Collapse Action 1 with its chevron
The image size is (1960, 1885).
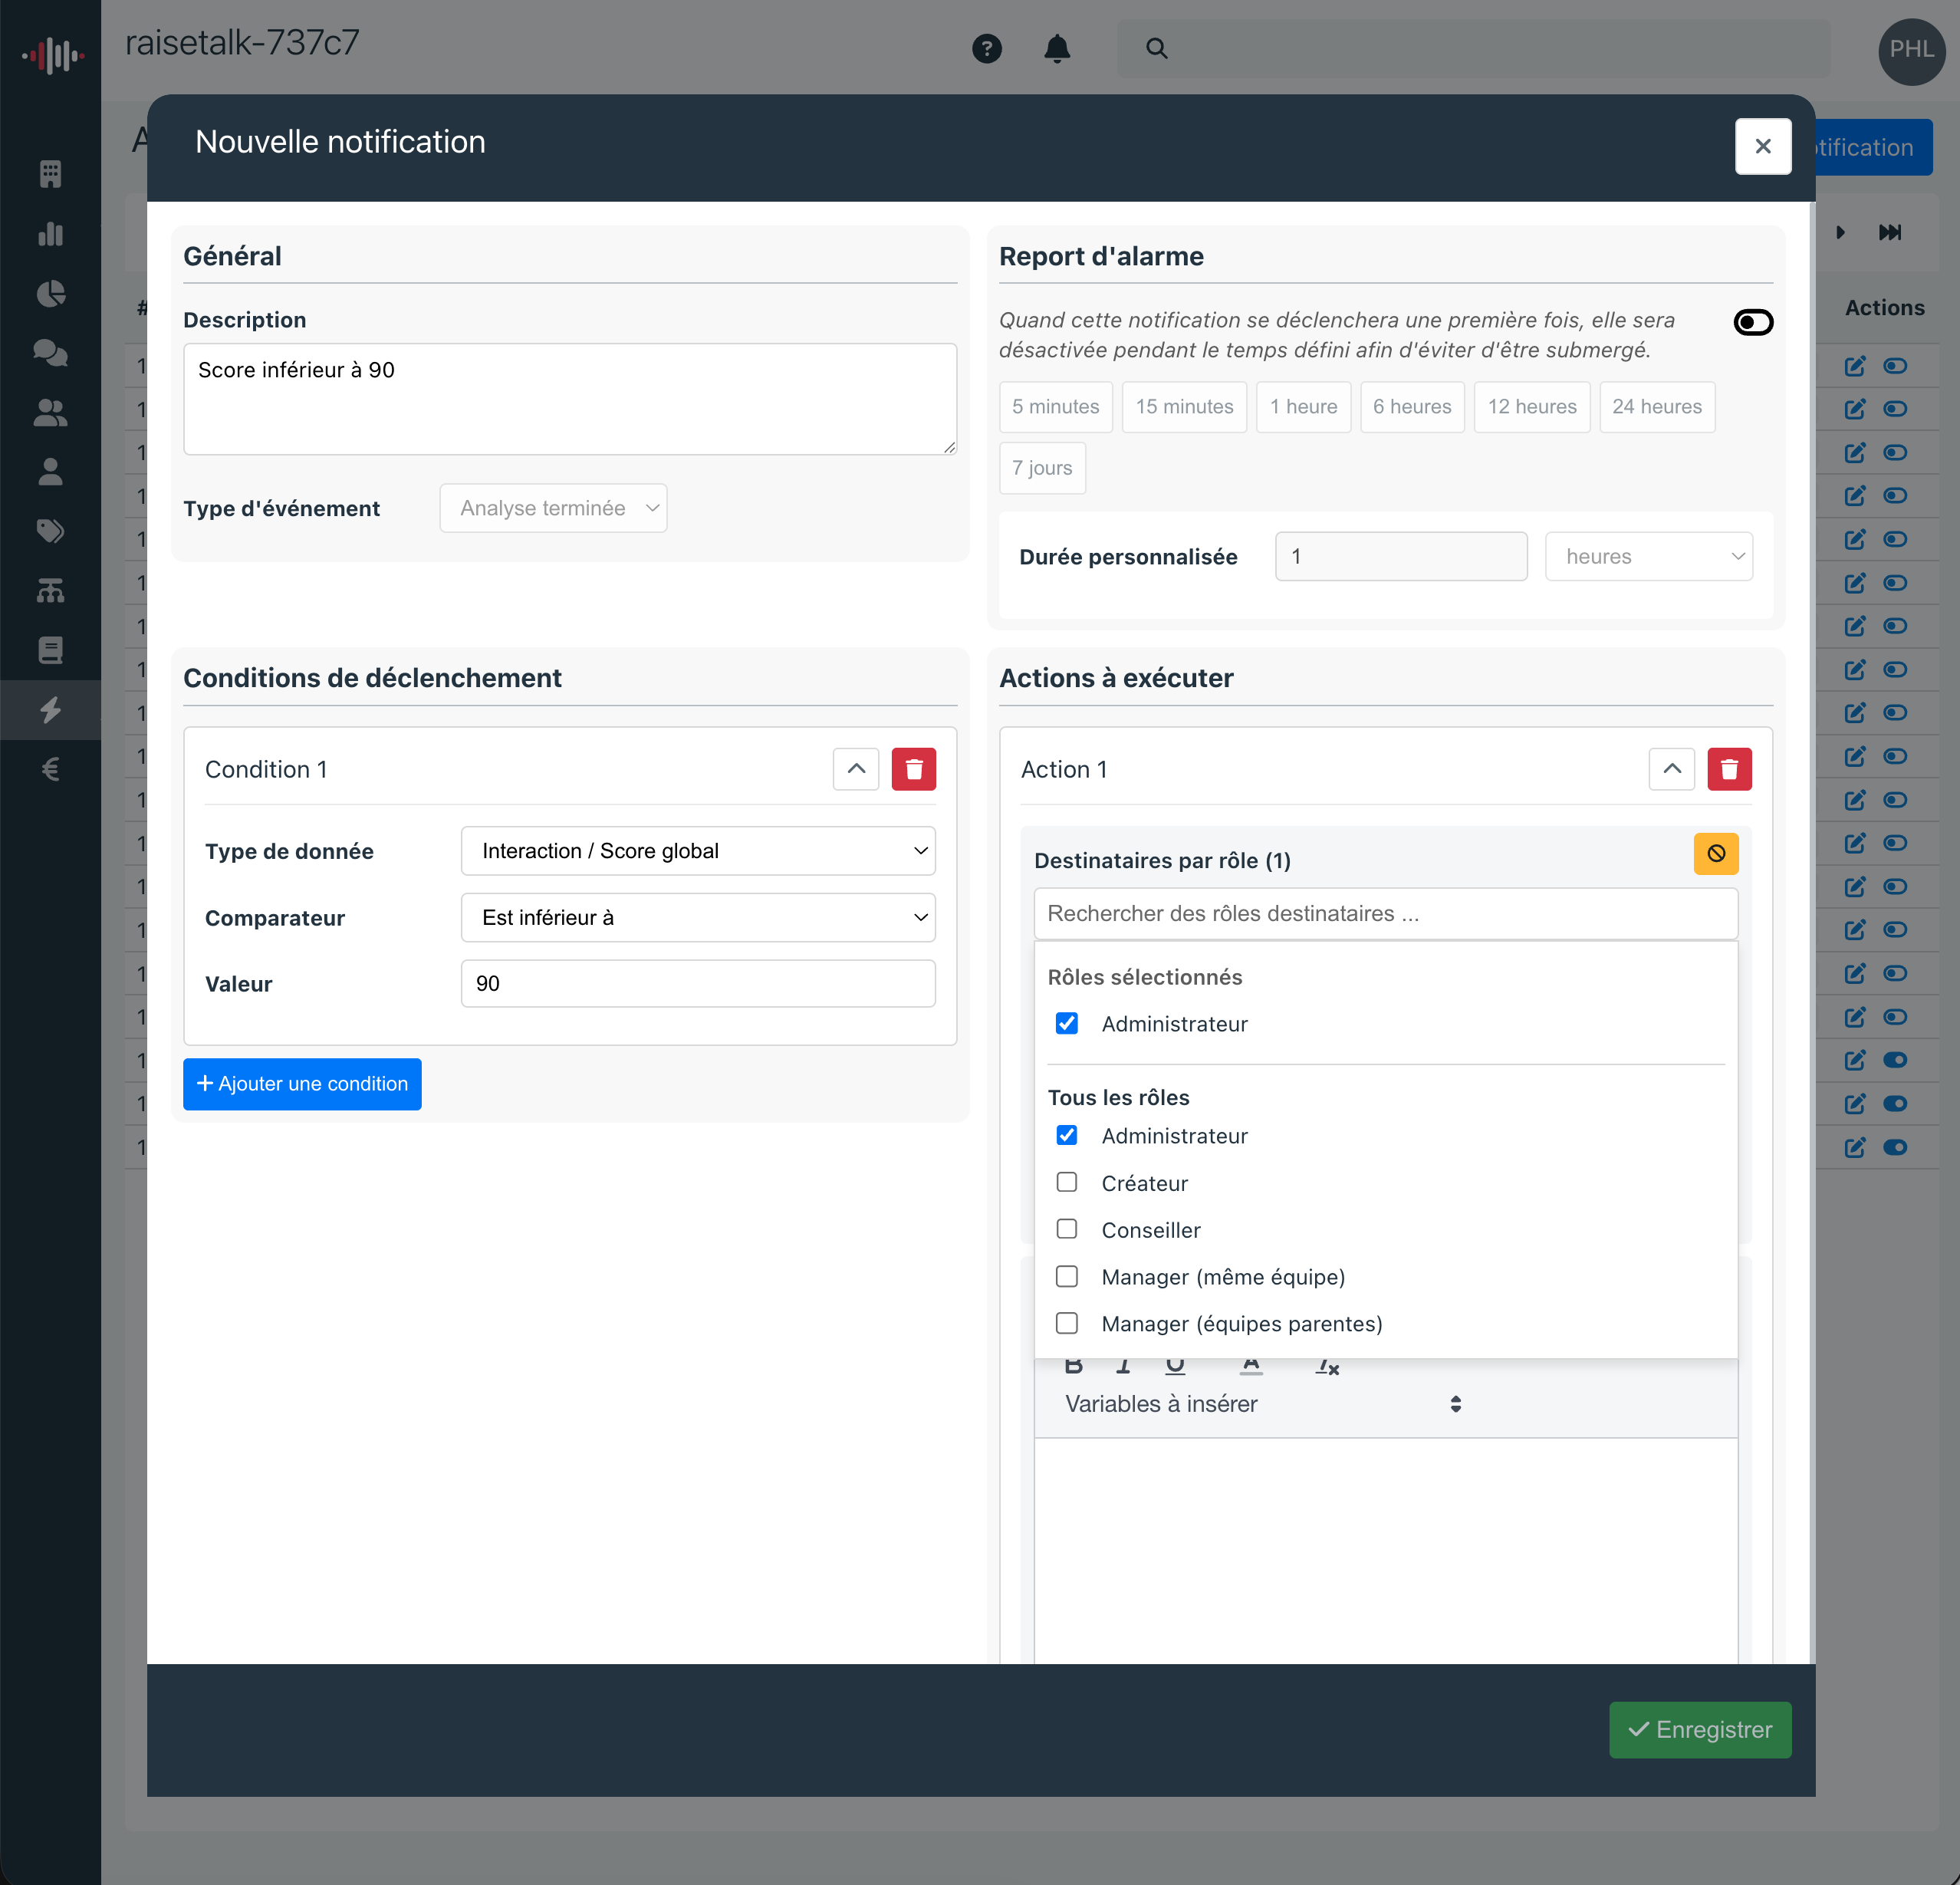[x=1671, y=769]
